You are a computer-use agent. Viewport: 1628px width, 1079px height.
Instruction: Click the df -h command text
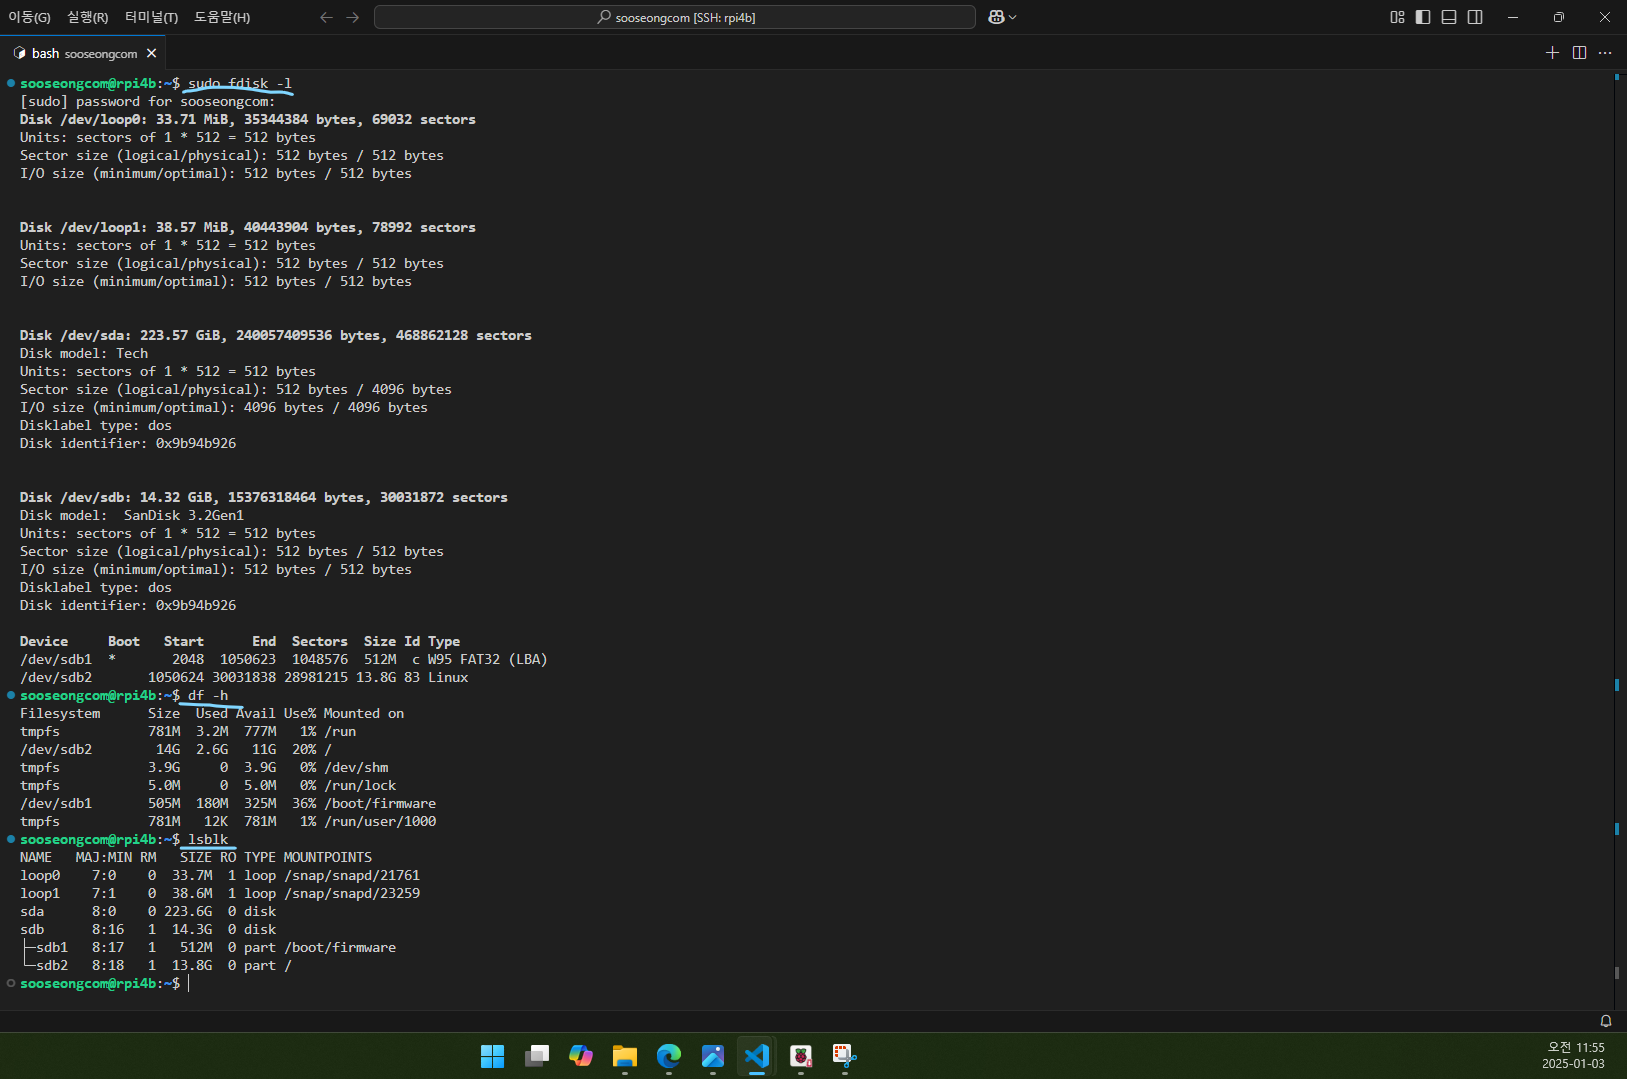[x=208, y=695]
